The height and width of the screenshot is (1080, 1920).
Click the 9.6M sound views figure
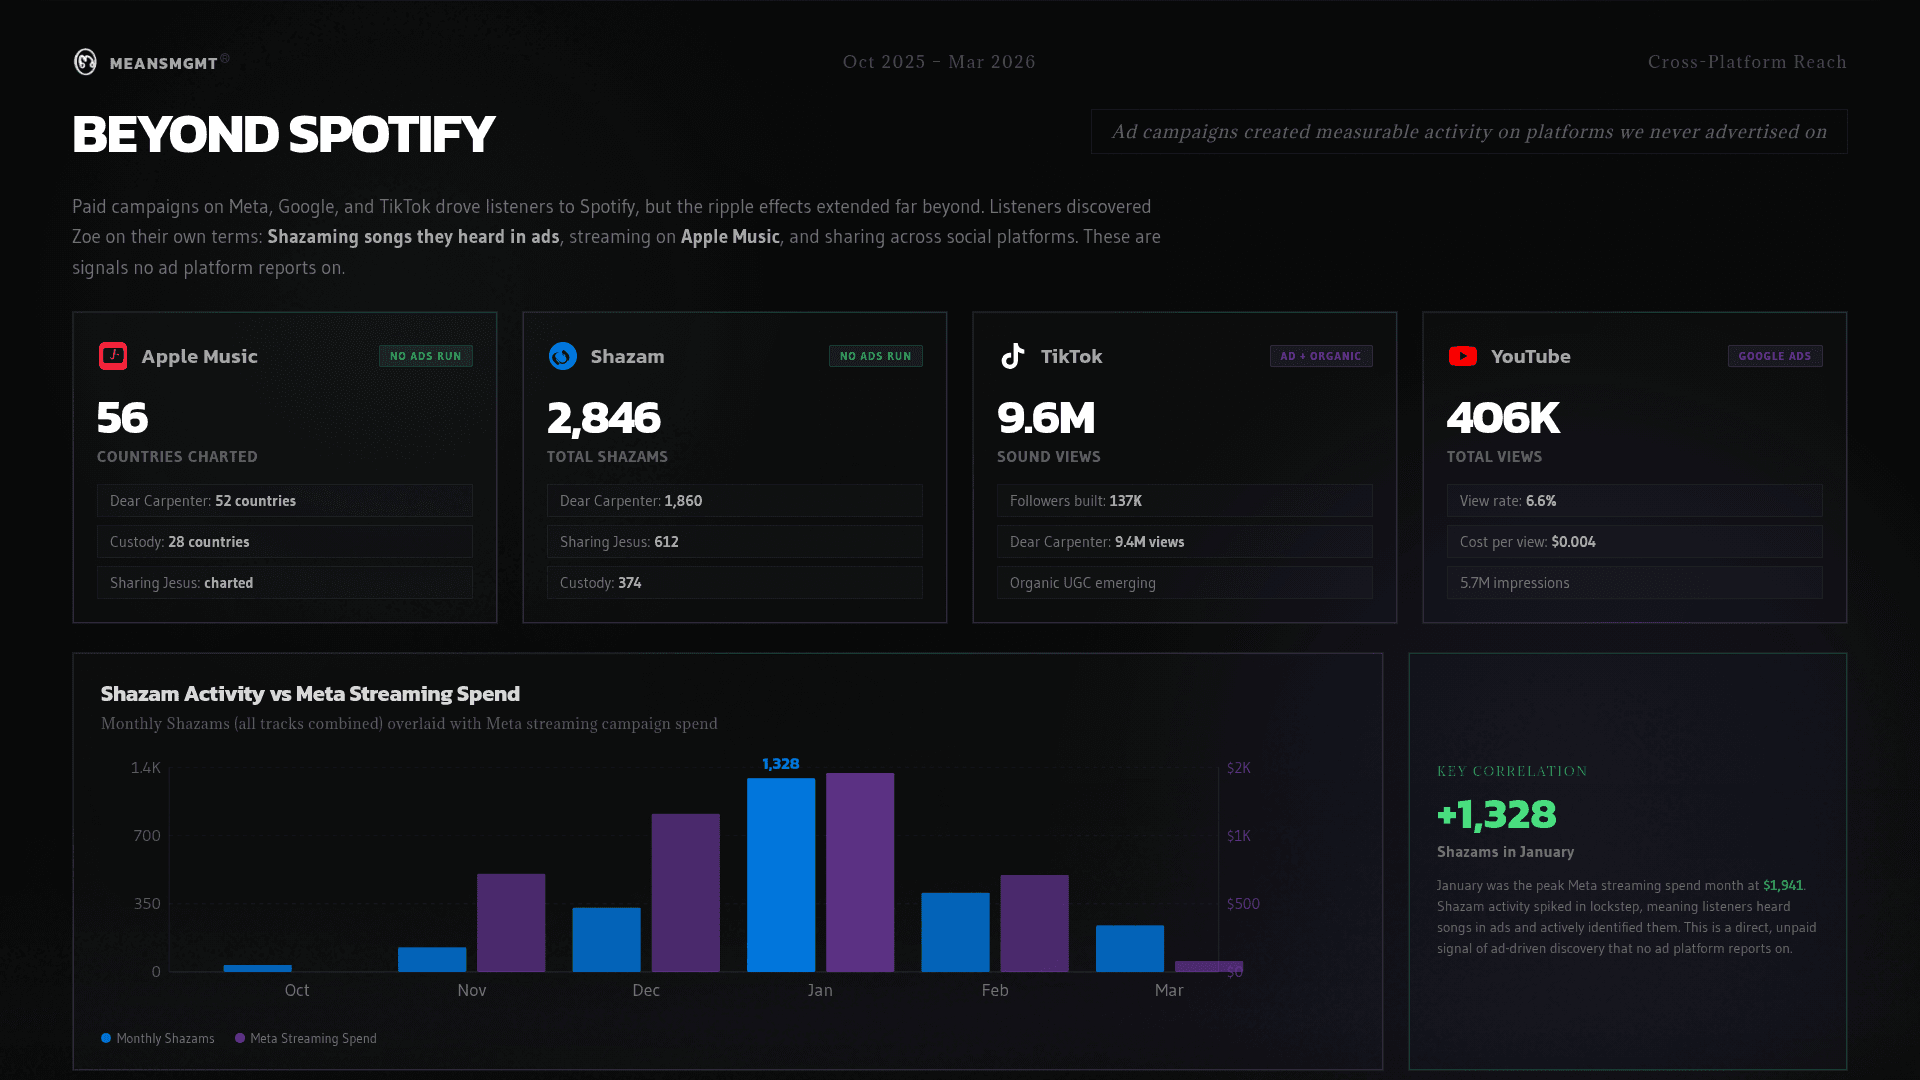1046,418
